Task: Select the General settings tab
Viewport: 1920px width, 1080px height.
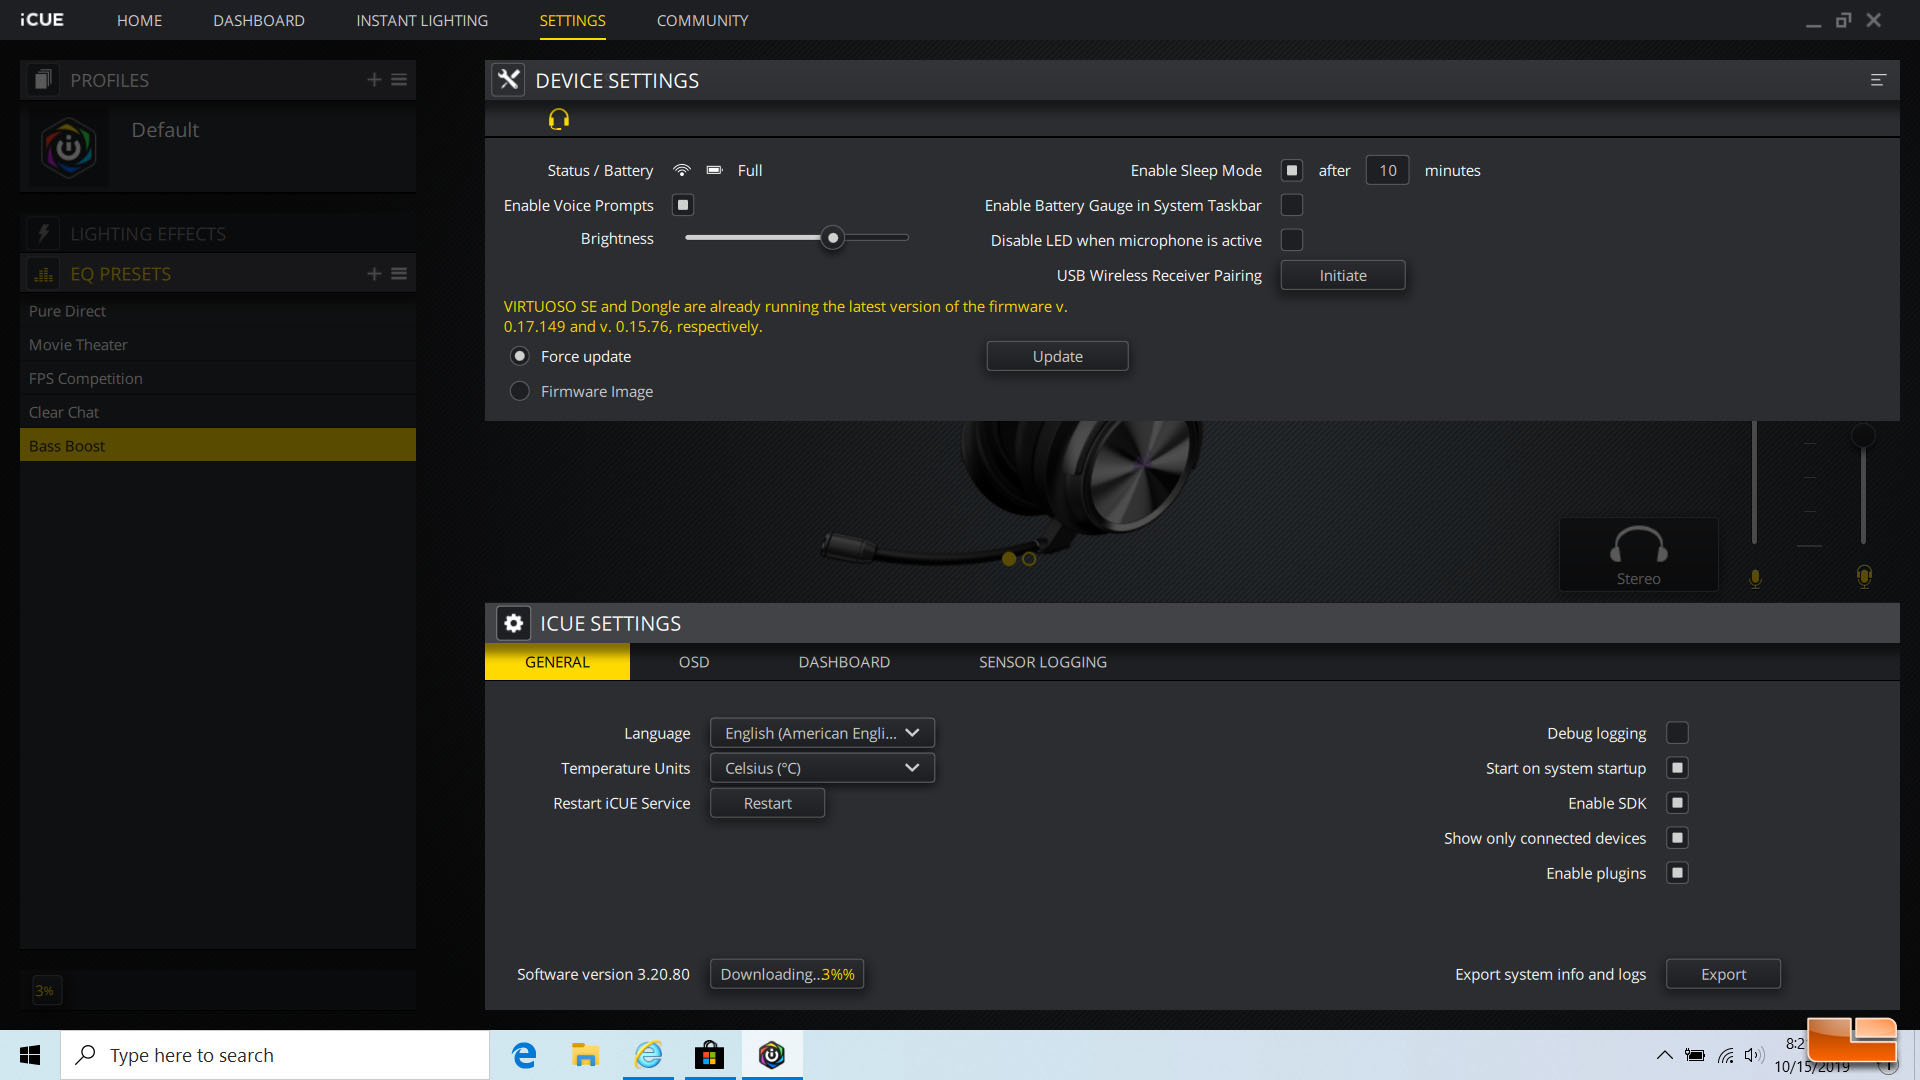Action: pyautogui.click(x=557, y=662)
